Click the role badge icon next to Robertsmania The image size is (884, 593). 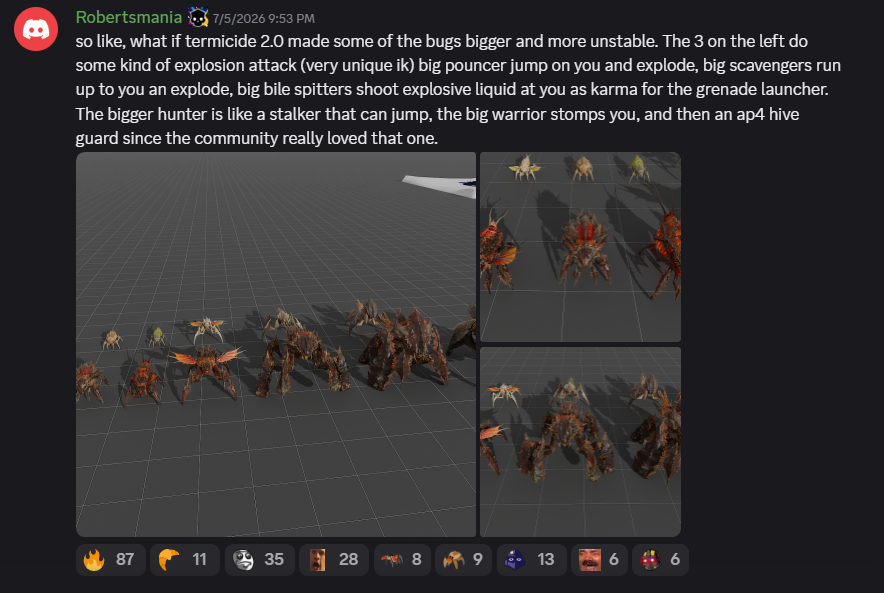click(x=198, y=18)
